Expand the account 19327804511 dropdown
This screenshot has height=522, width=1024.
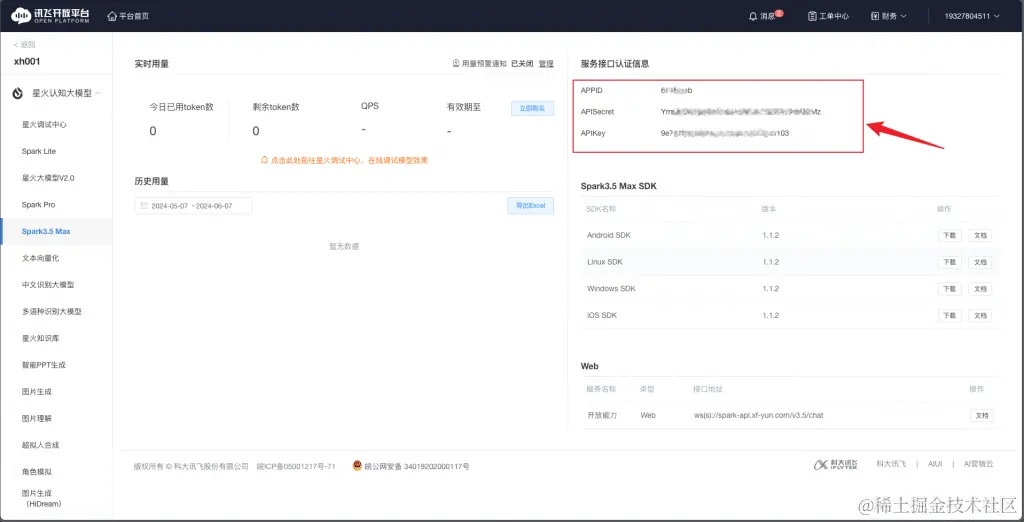pos(972,16)
